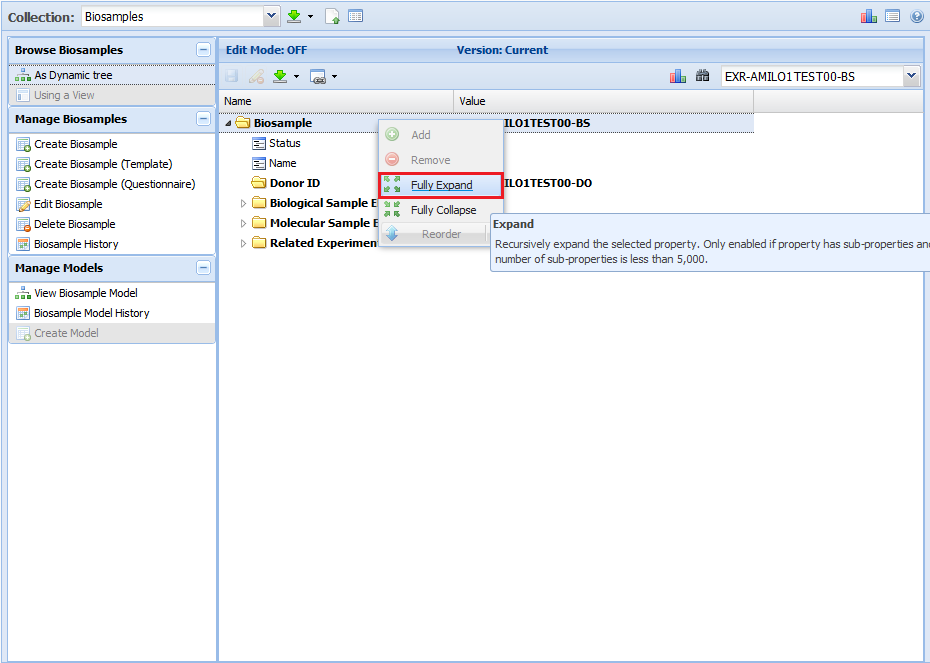This screenshot has height=663, width=930.
Task: Select the Status property row
Action: (284, 143)
